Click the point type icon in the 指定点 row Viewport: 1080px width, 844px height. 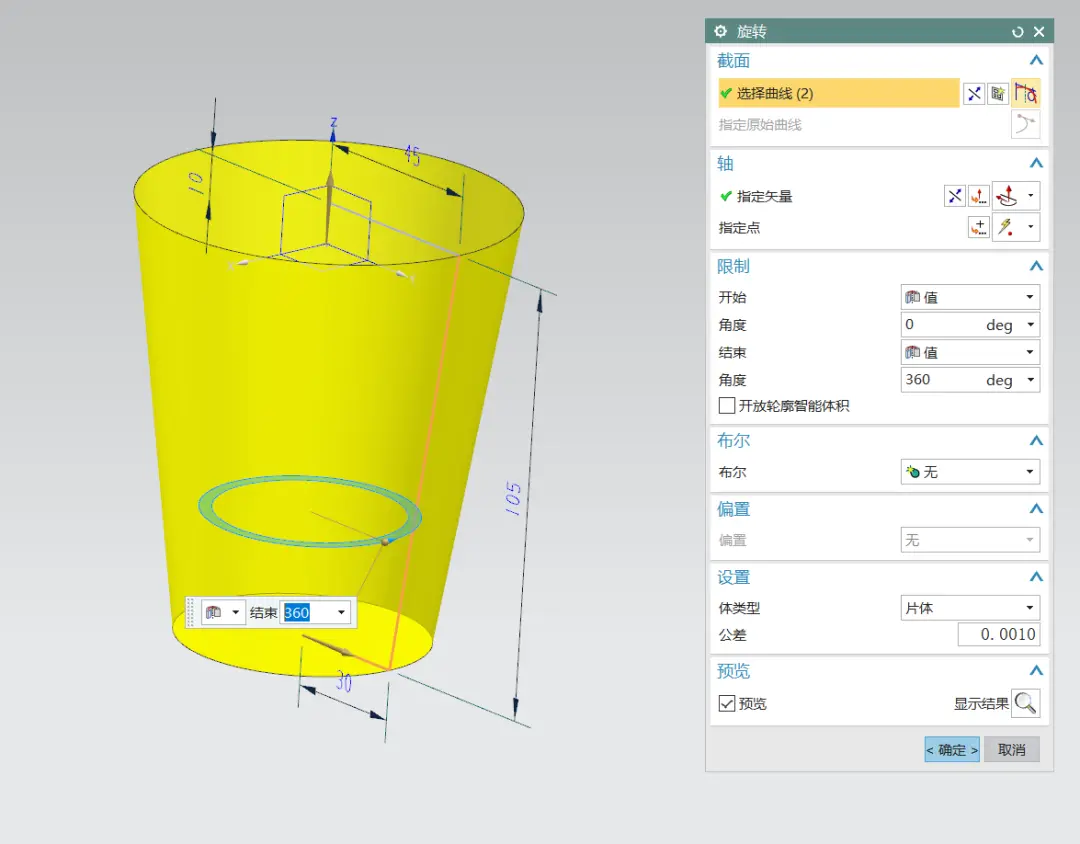(1007, 227)
